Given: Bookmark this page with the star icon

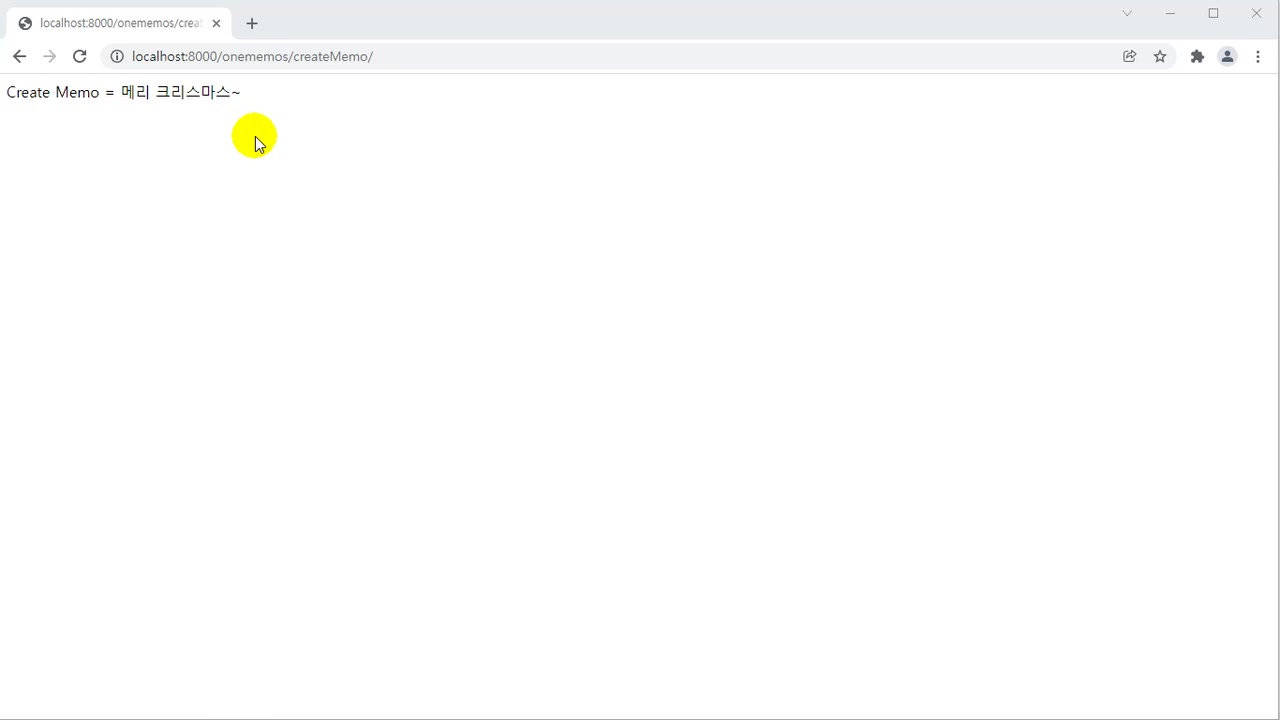Looking at the screenshot, I should [x=1160, y=56].
